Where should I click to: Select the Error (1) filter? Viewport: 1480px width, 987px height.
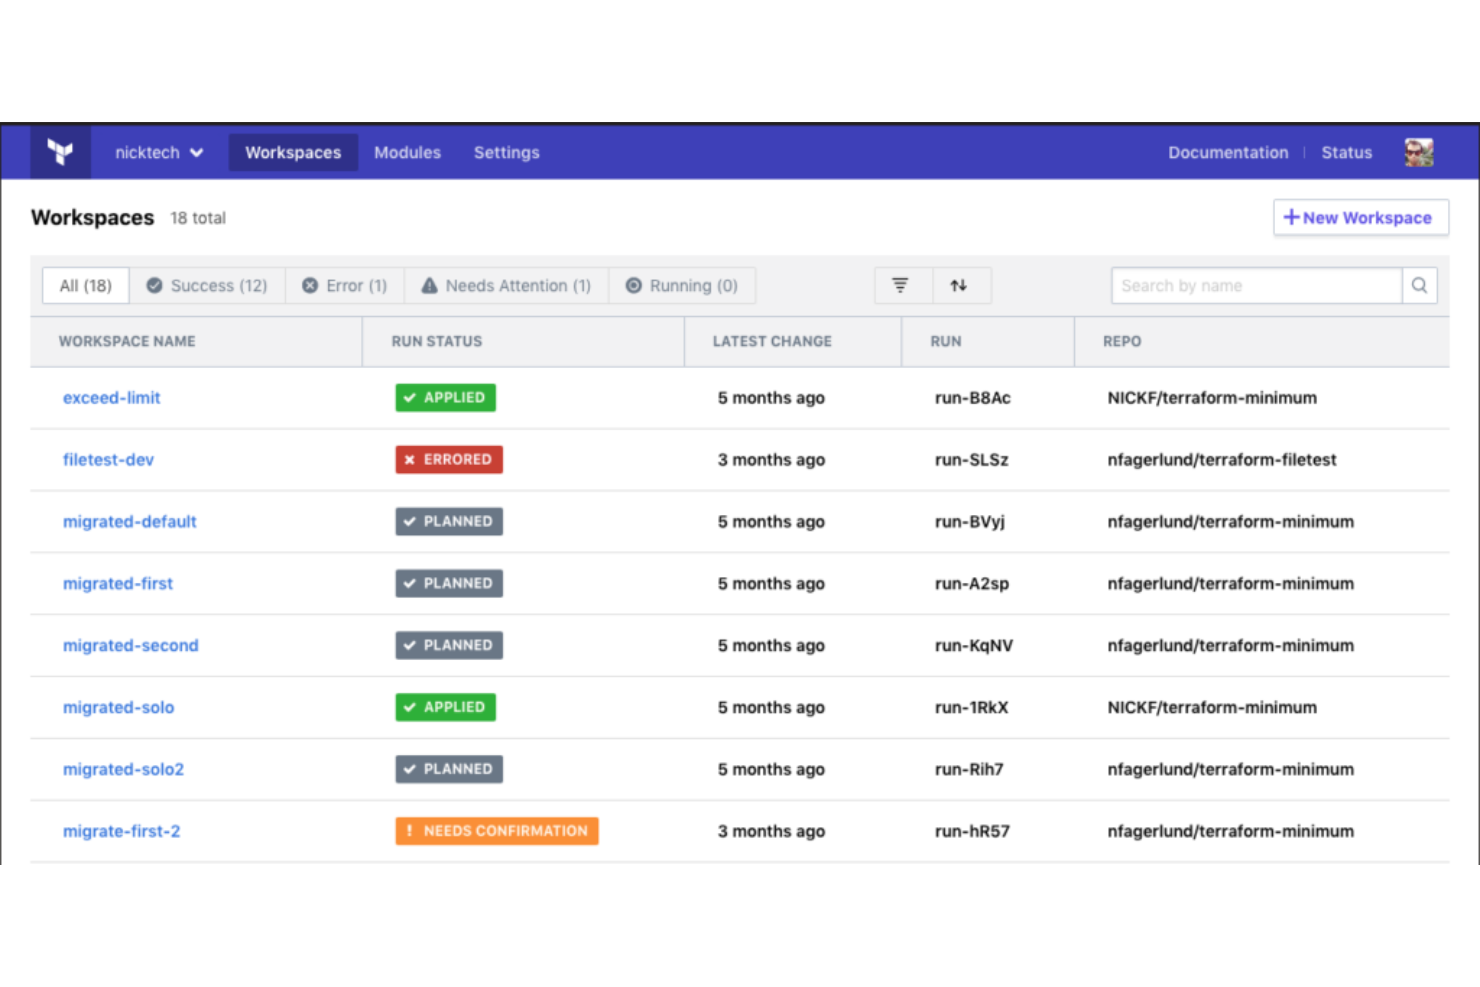[344, 285]
